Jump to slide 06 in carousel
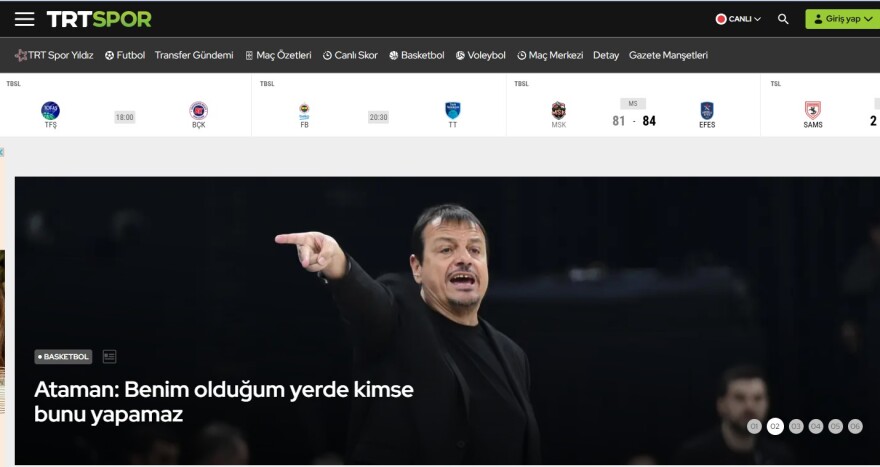 855,427
